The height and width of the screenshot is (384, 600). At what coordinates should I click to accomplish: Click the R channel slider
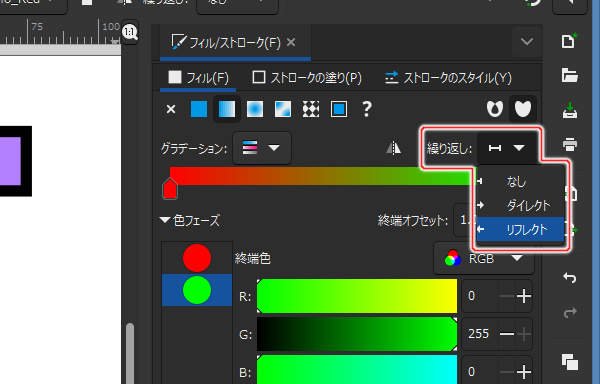(357, 296)
